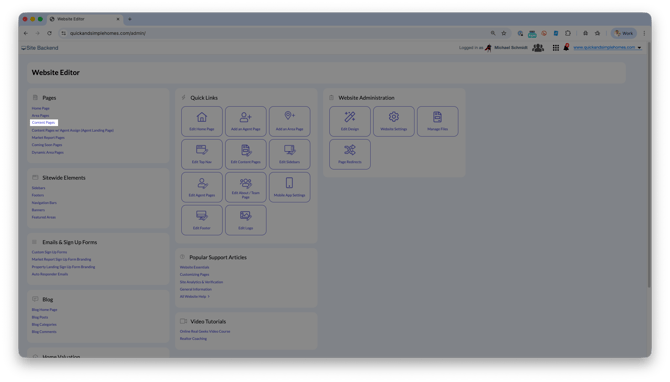Click the Navigation Bars link

[x=44, y=203]
